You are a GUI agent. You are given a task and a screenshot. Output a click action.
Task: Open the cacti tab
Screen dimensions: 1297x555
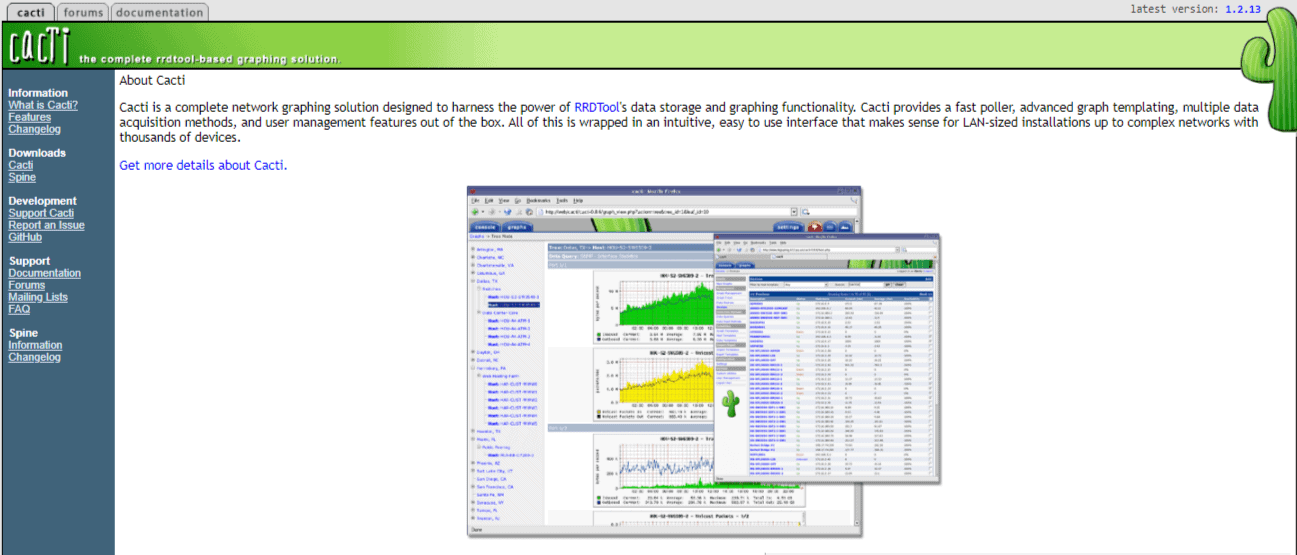tap(29, 12)
